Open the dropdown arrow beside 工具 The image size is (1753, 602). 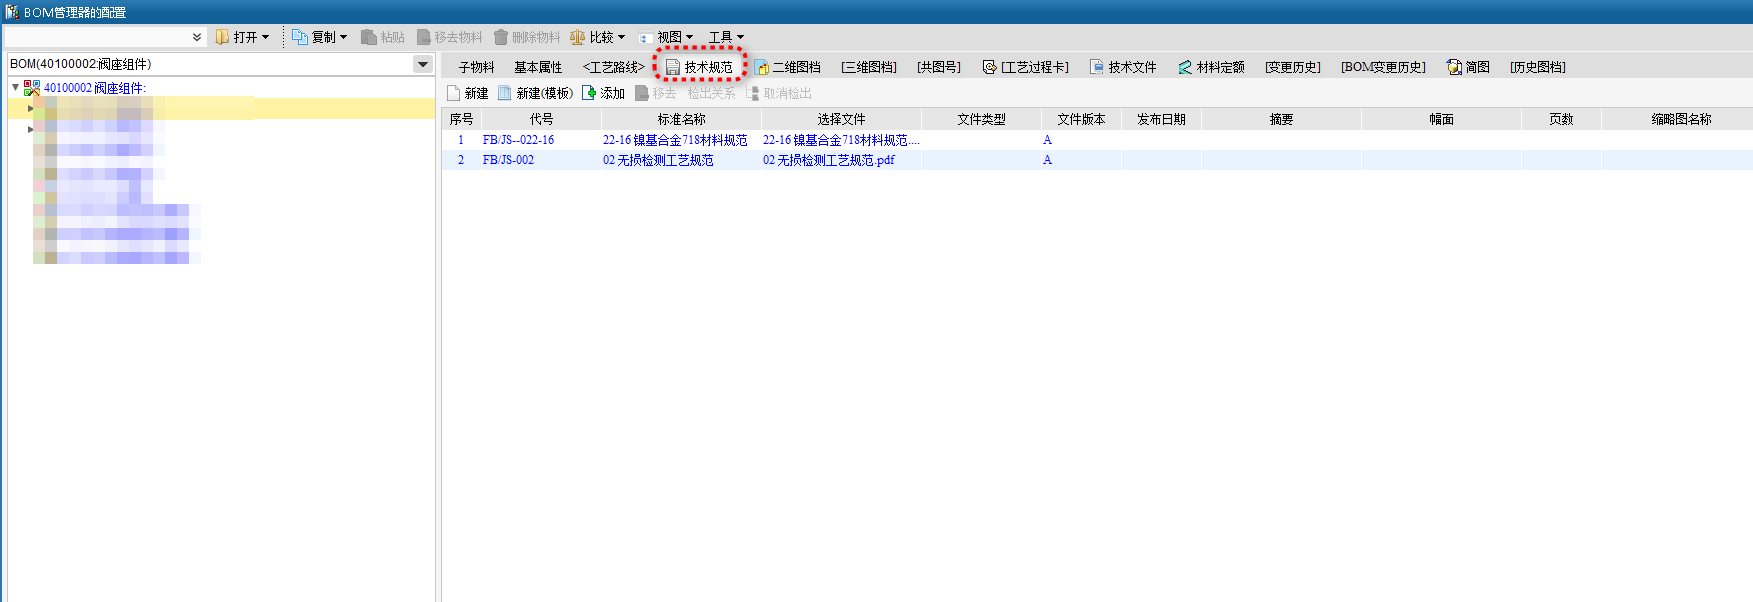click(740, 37)
